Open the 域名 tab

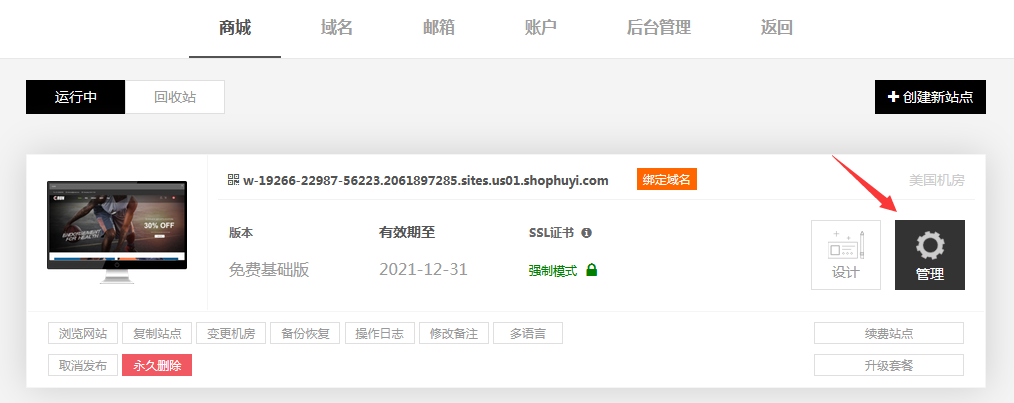pyautogui.click(x=337, y=28)
